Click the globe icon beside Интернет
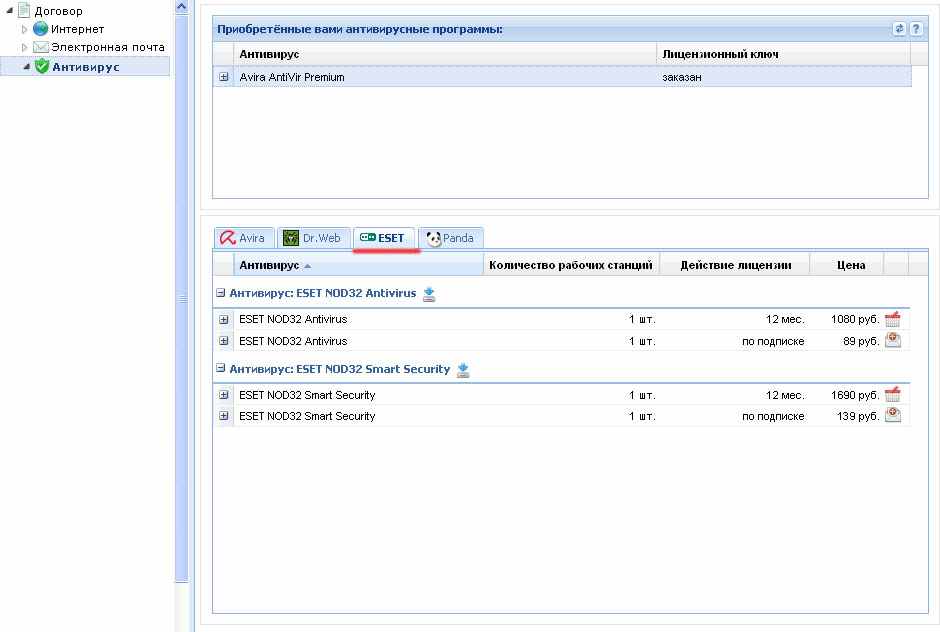This screenshot has width=940, height=632. pyautogui.click(x=40, y=28)
